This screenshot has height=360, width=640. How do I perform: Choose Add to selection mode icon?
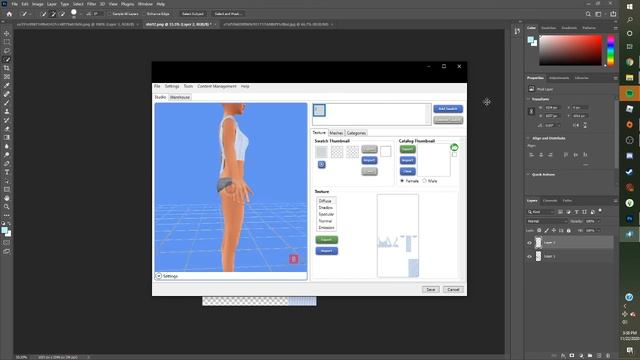53,14
